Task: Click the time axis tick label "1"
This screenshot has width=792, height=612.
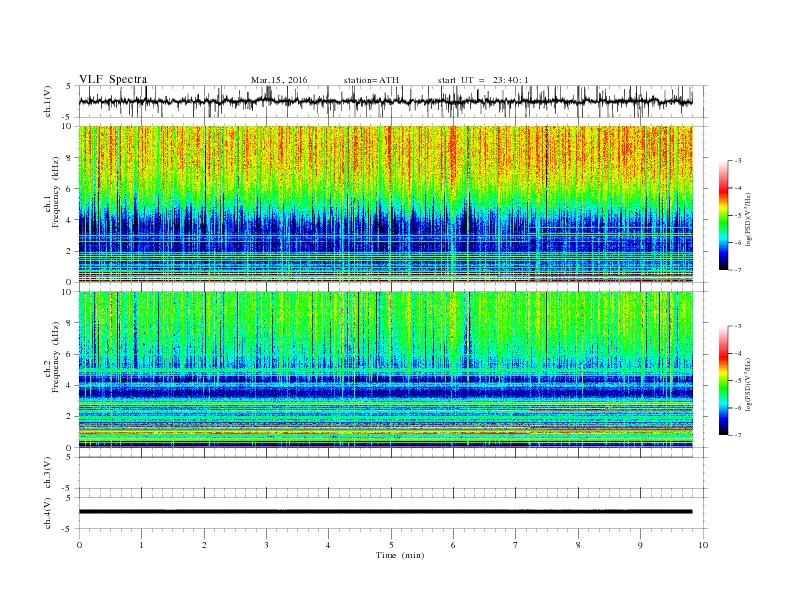Action: point(141,545)
